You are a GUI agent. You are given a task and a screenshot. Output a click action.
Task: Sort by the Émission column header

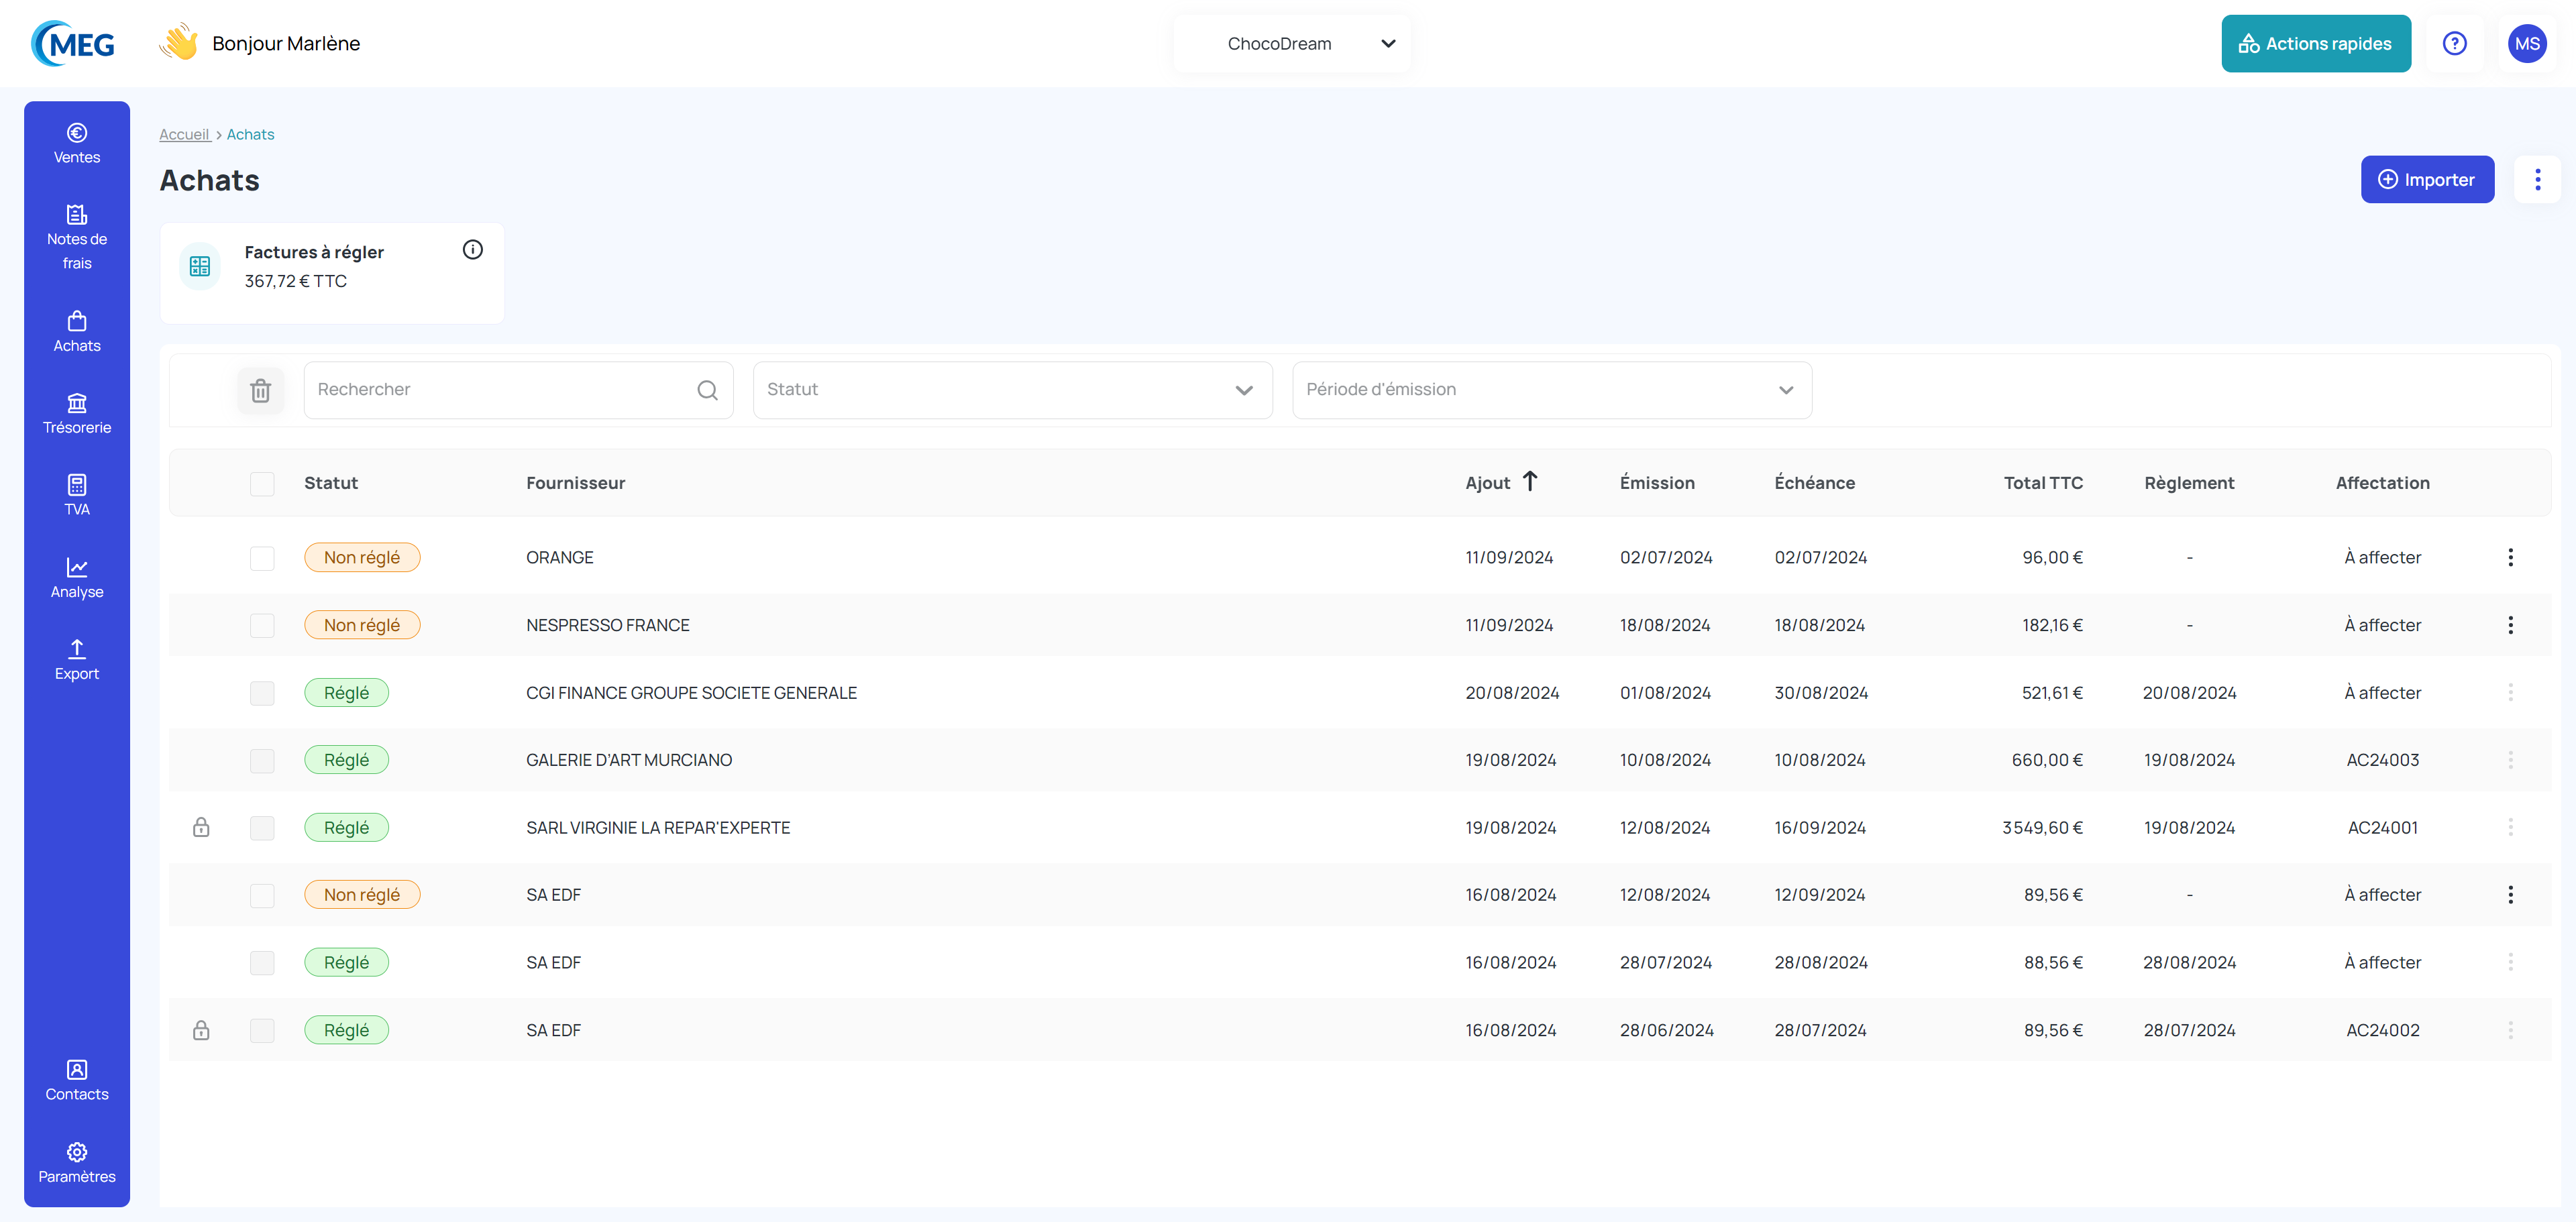(1657, 483)
